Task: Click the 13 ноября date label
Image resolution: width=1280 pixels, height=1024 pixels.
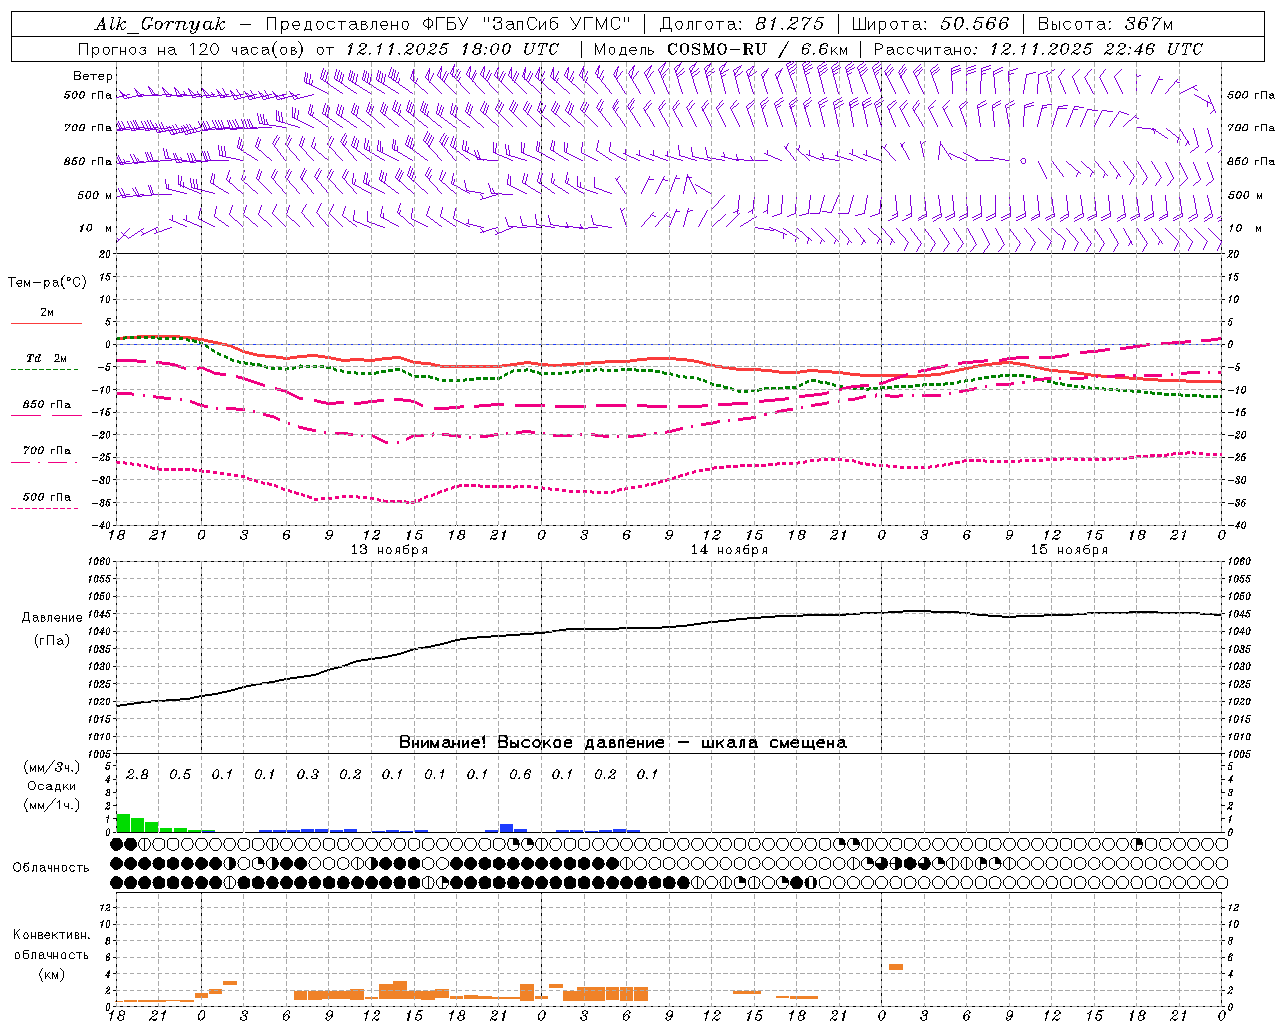Action: (x=389, y=550)
